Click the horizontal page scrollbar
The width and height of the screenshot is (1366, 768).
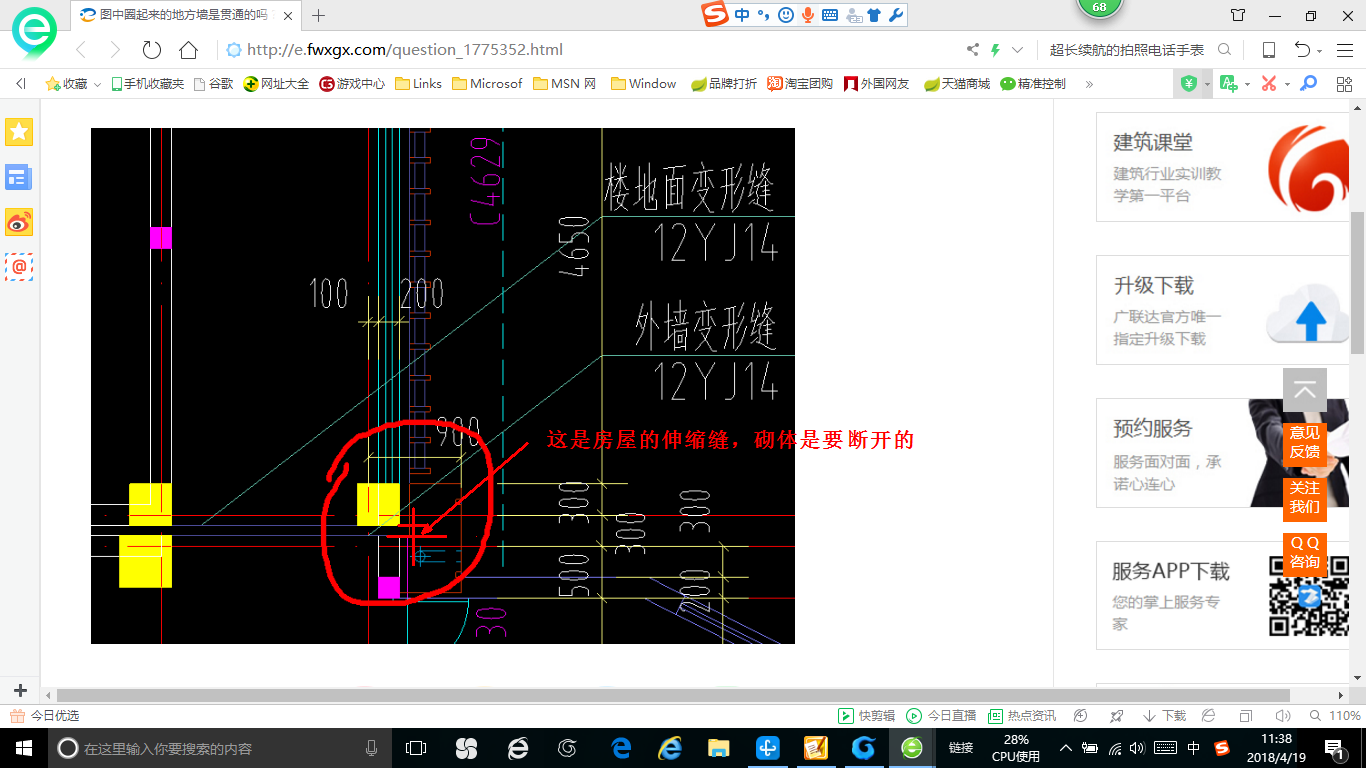(x=673, y=695)
